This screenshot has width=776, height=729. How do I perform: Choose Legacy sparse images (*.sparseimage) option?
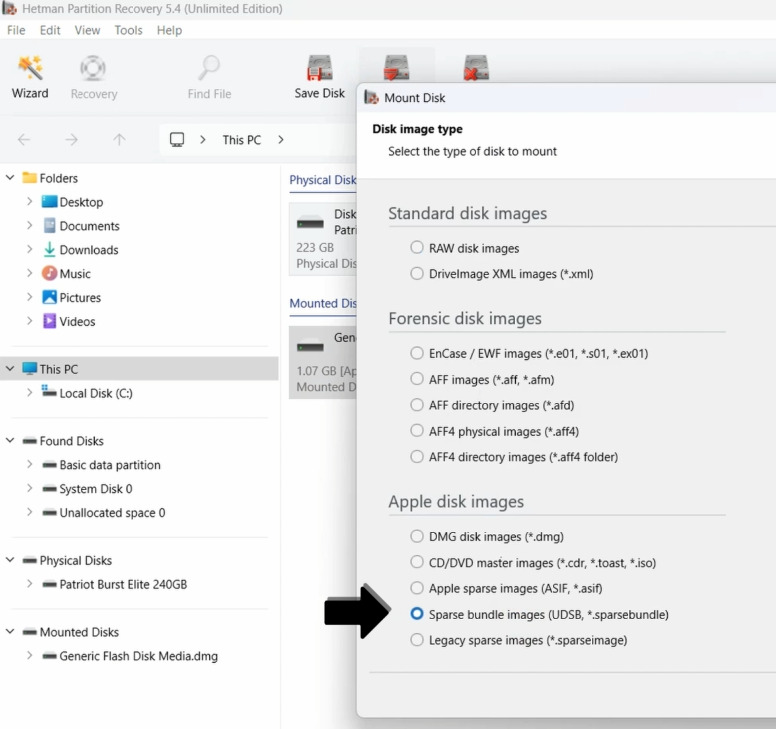click(x=417, y=640)
